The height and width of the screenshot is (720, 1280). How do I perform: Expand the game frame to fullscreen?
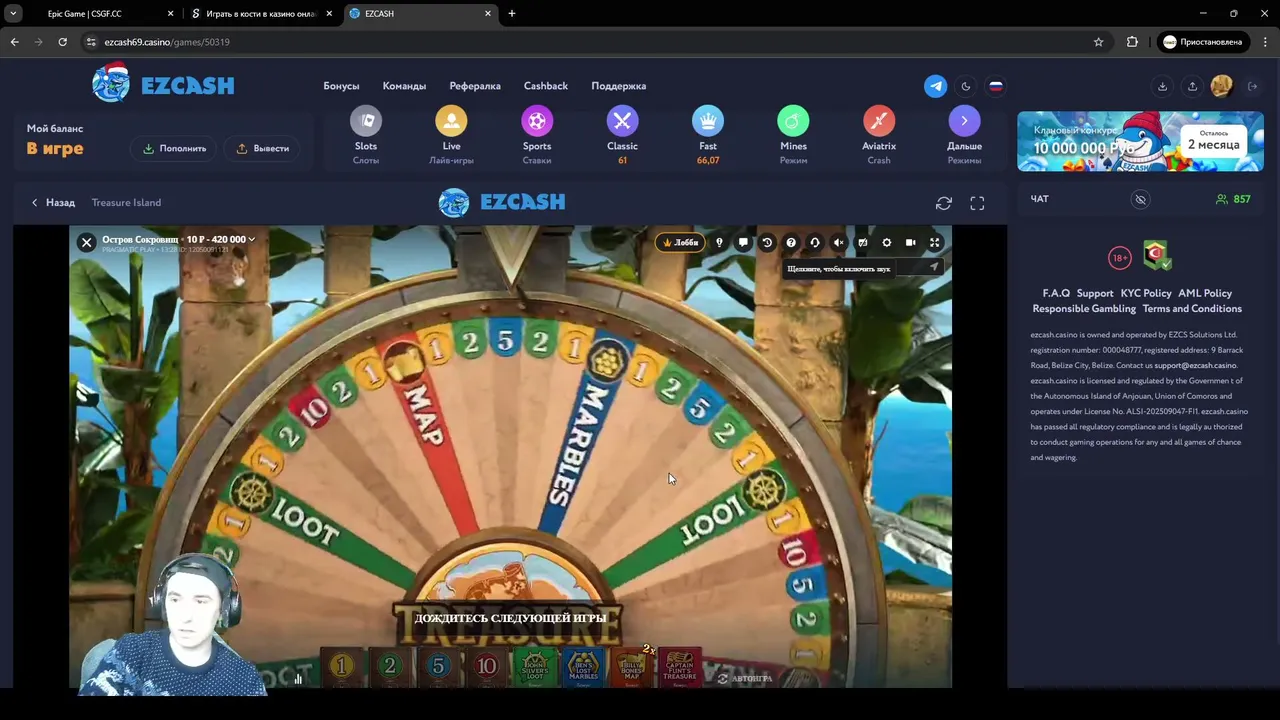point(977,203)
